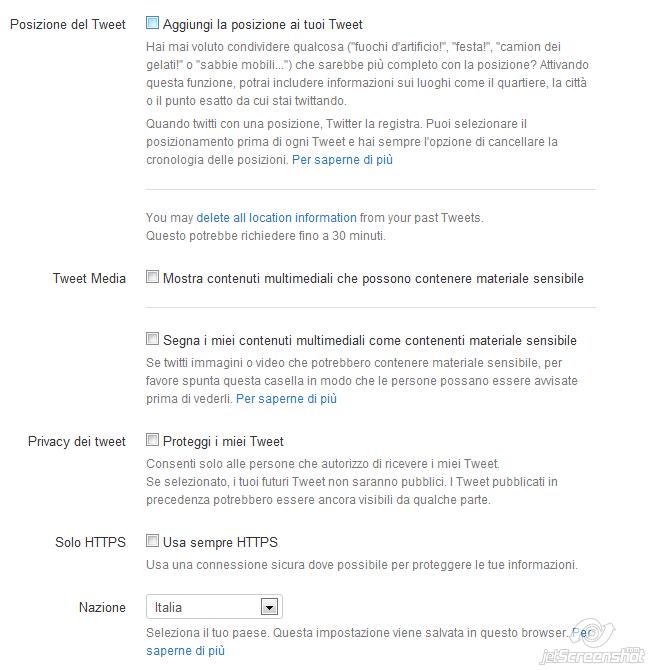The height and width of the screenshot is (670, 650).
Task: Click the 'Posizione del Tweet' section label
Action: (x=68, y=24)
